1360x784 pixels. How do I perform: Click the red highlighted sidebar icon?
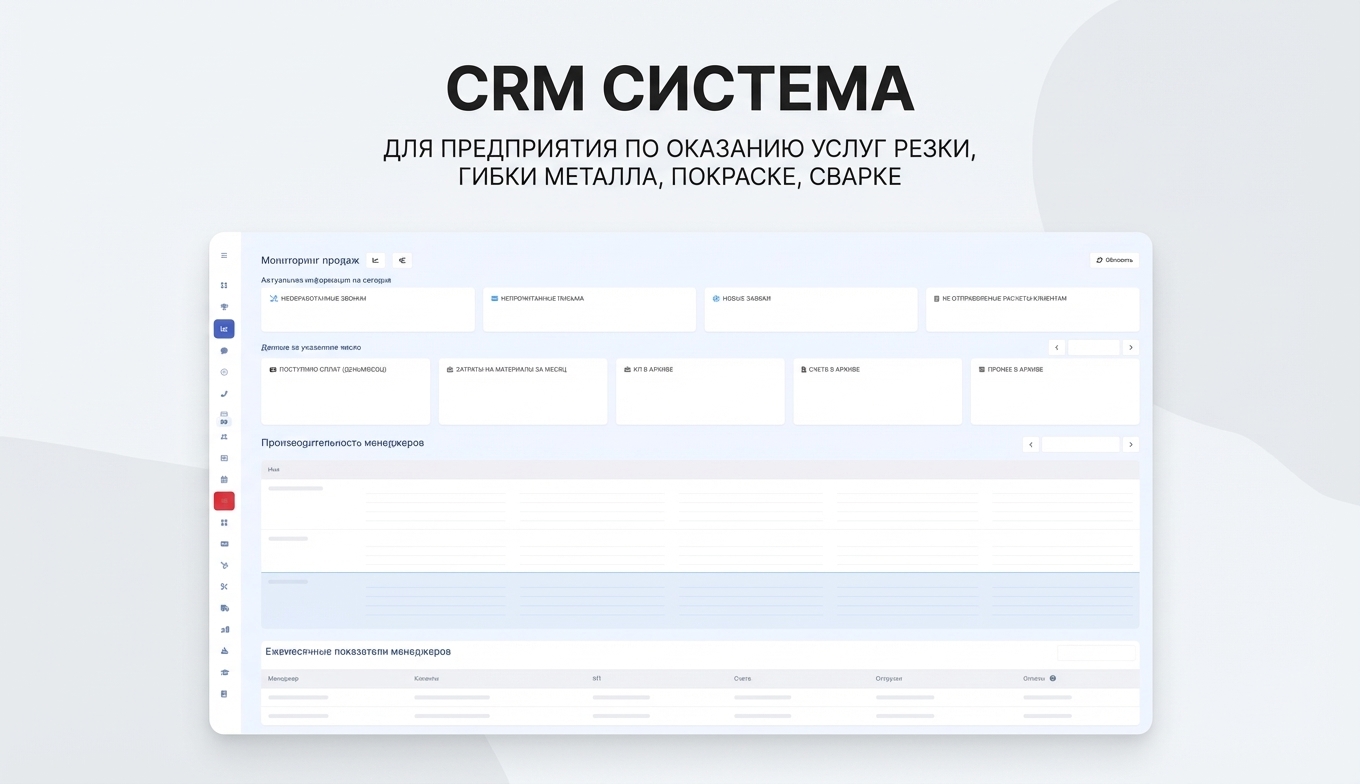point(224,500)
